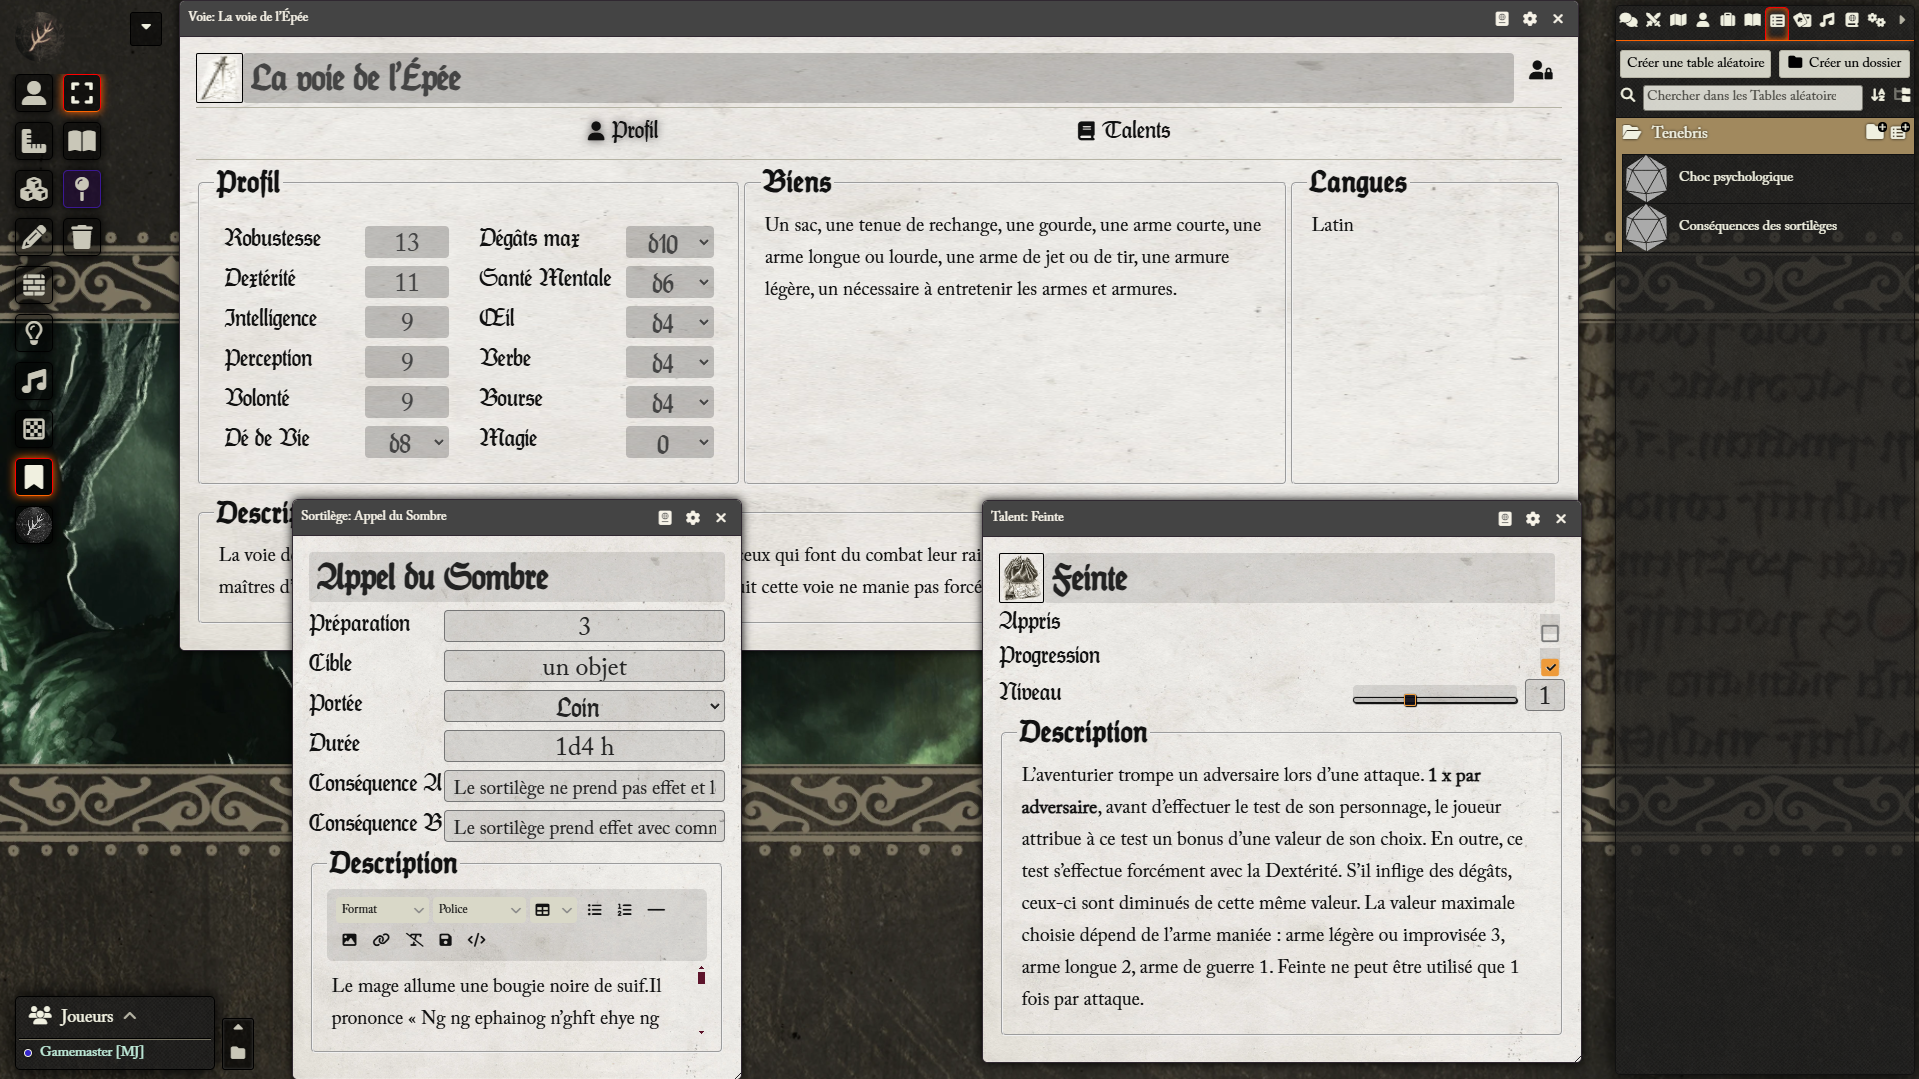Click the Tiles cubes tool icon
The height and width of the screenshot is (1079, 1919).
coord(34,189)
